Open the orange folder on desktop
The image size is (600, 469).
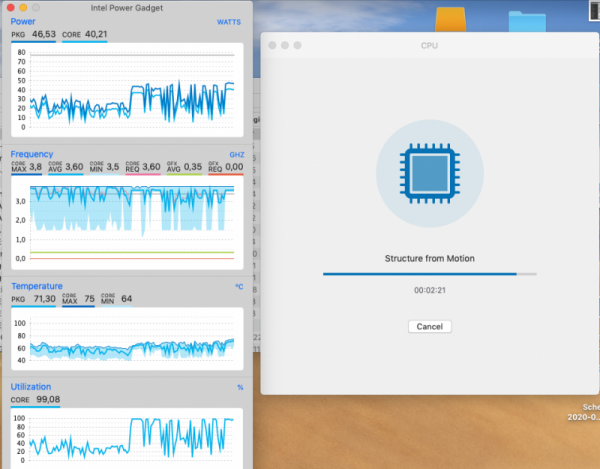(450, 20)
